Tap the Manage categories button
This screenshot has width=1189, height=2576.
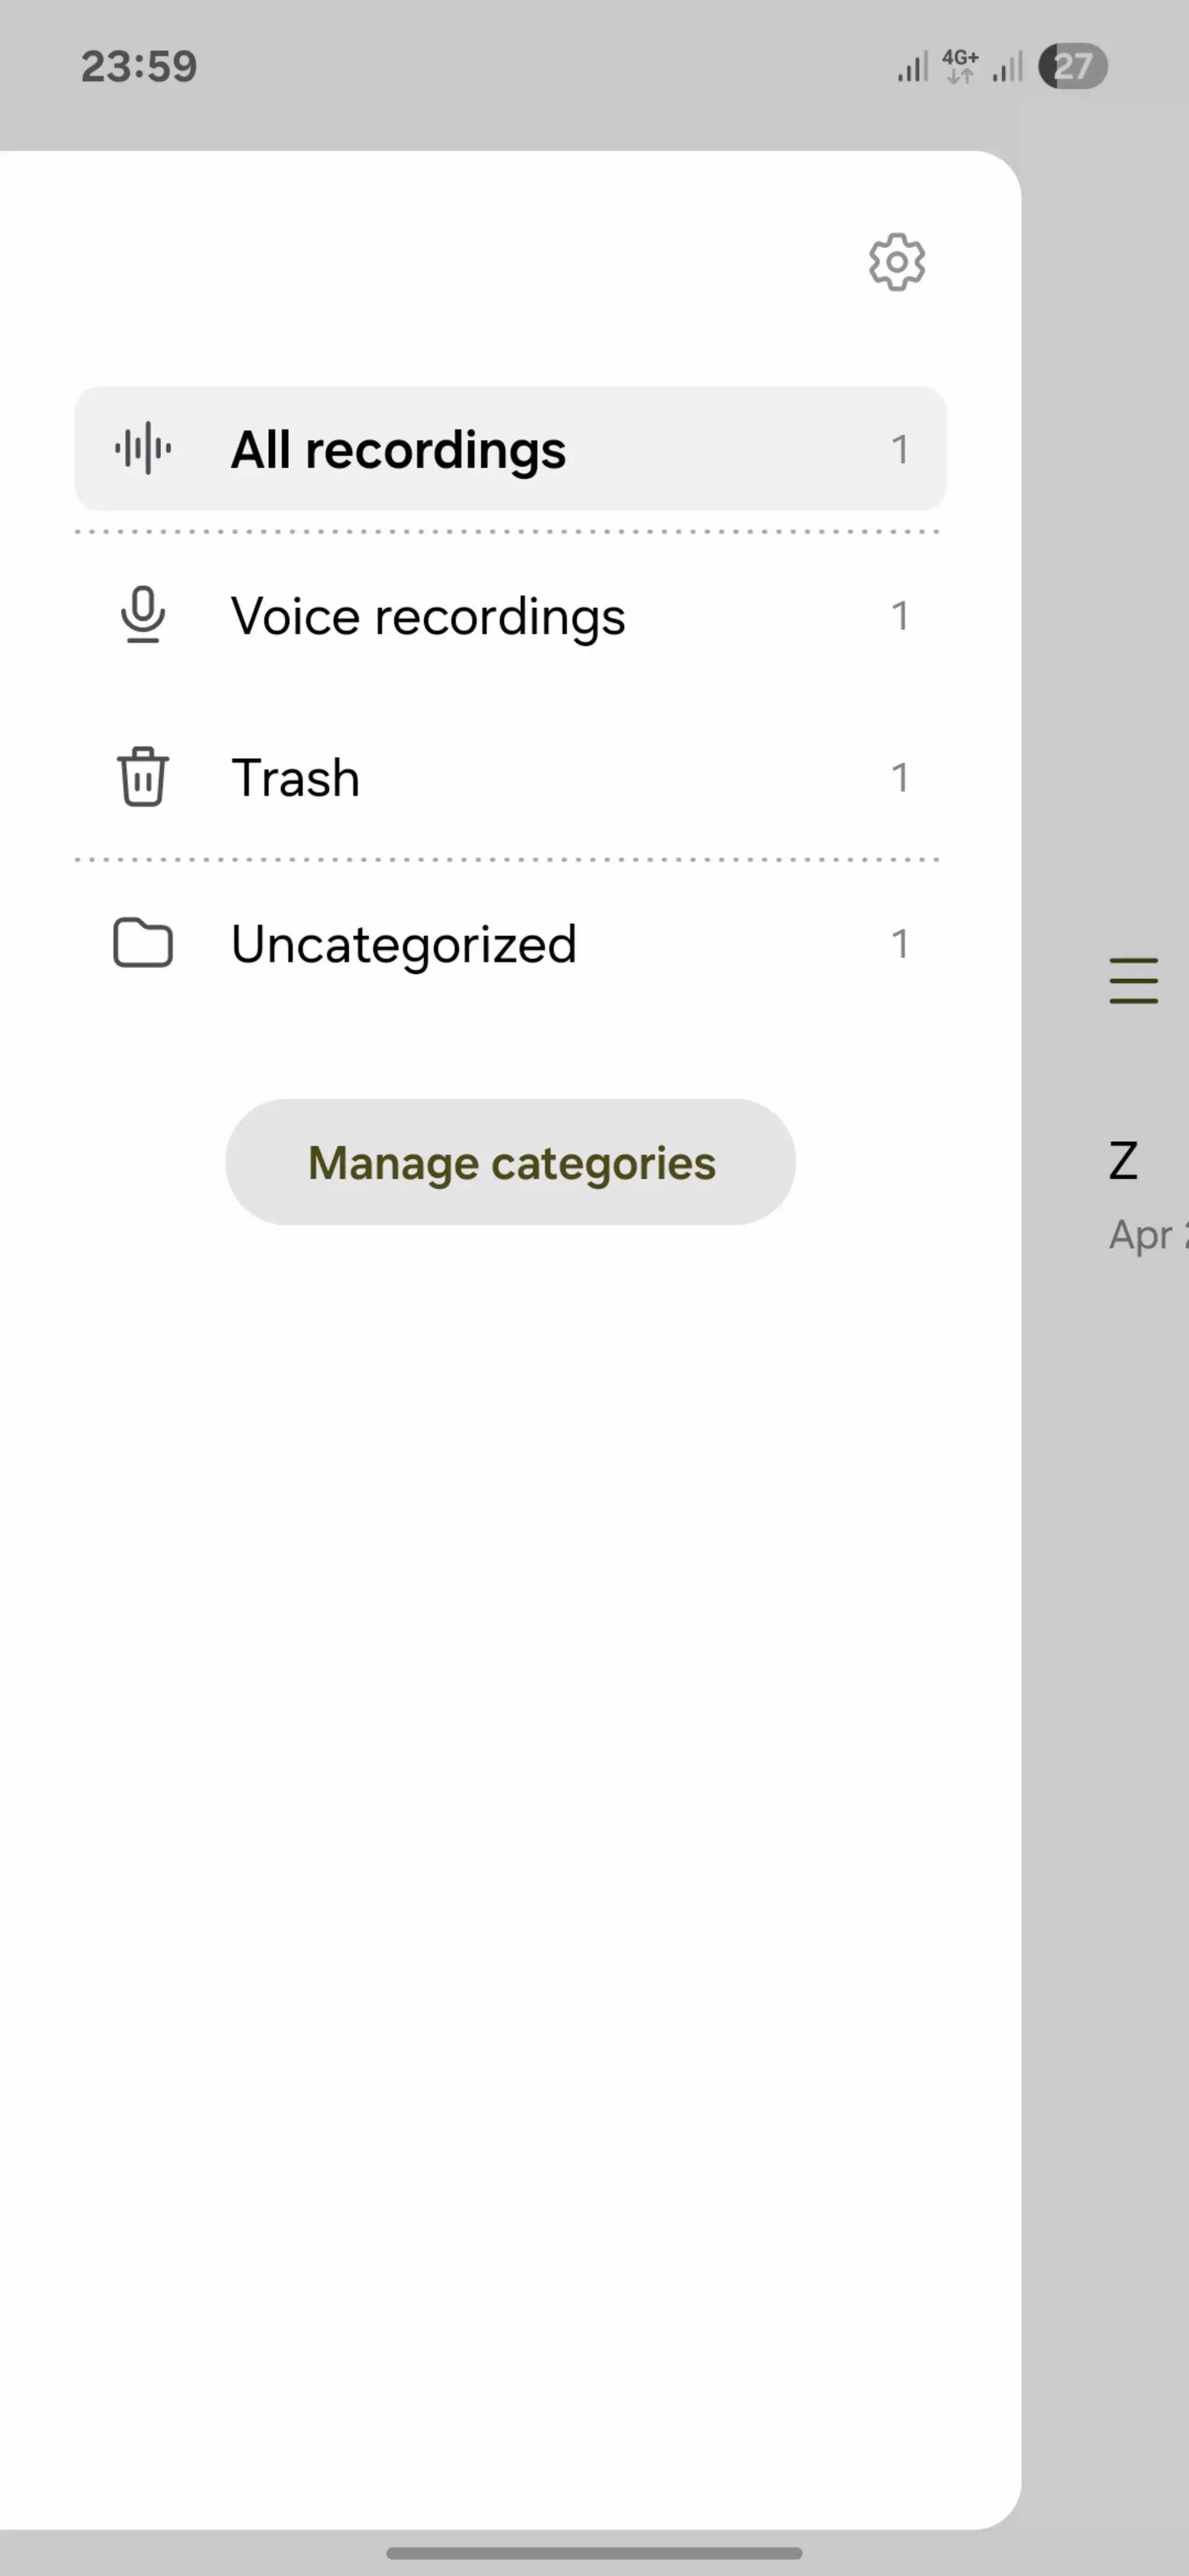(x=510, y=1162)
